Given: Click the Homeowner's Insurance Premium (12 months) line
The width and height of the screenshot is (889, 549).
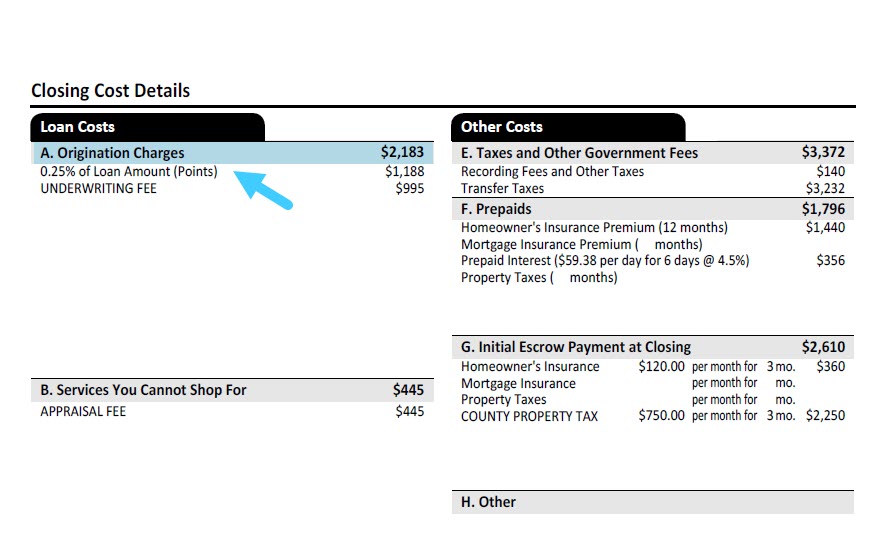Looking at the screenshot, I should click(594, 227).
